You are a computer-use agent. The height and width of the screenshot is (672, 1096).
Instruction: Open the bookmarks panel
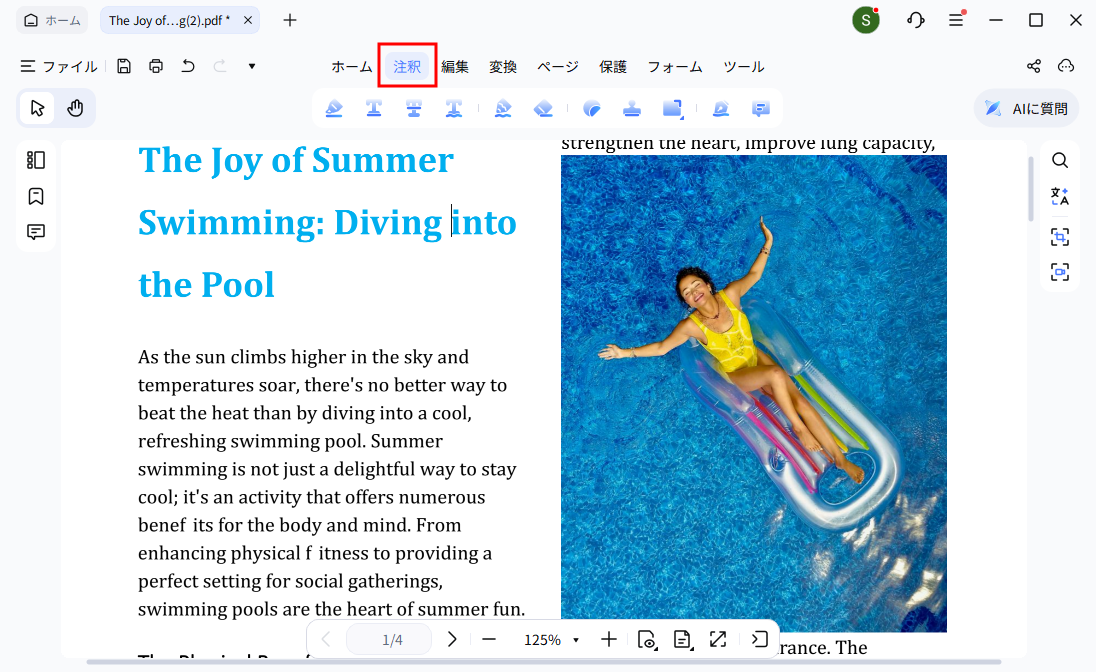(x=36, y=196)
